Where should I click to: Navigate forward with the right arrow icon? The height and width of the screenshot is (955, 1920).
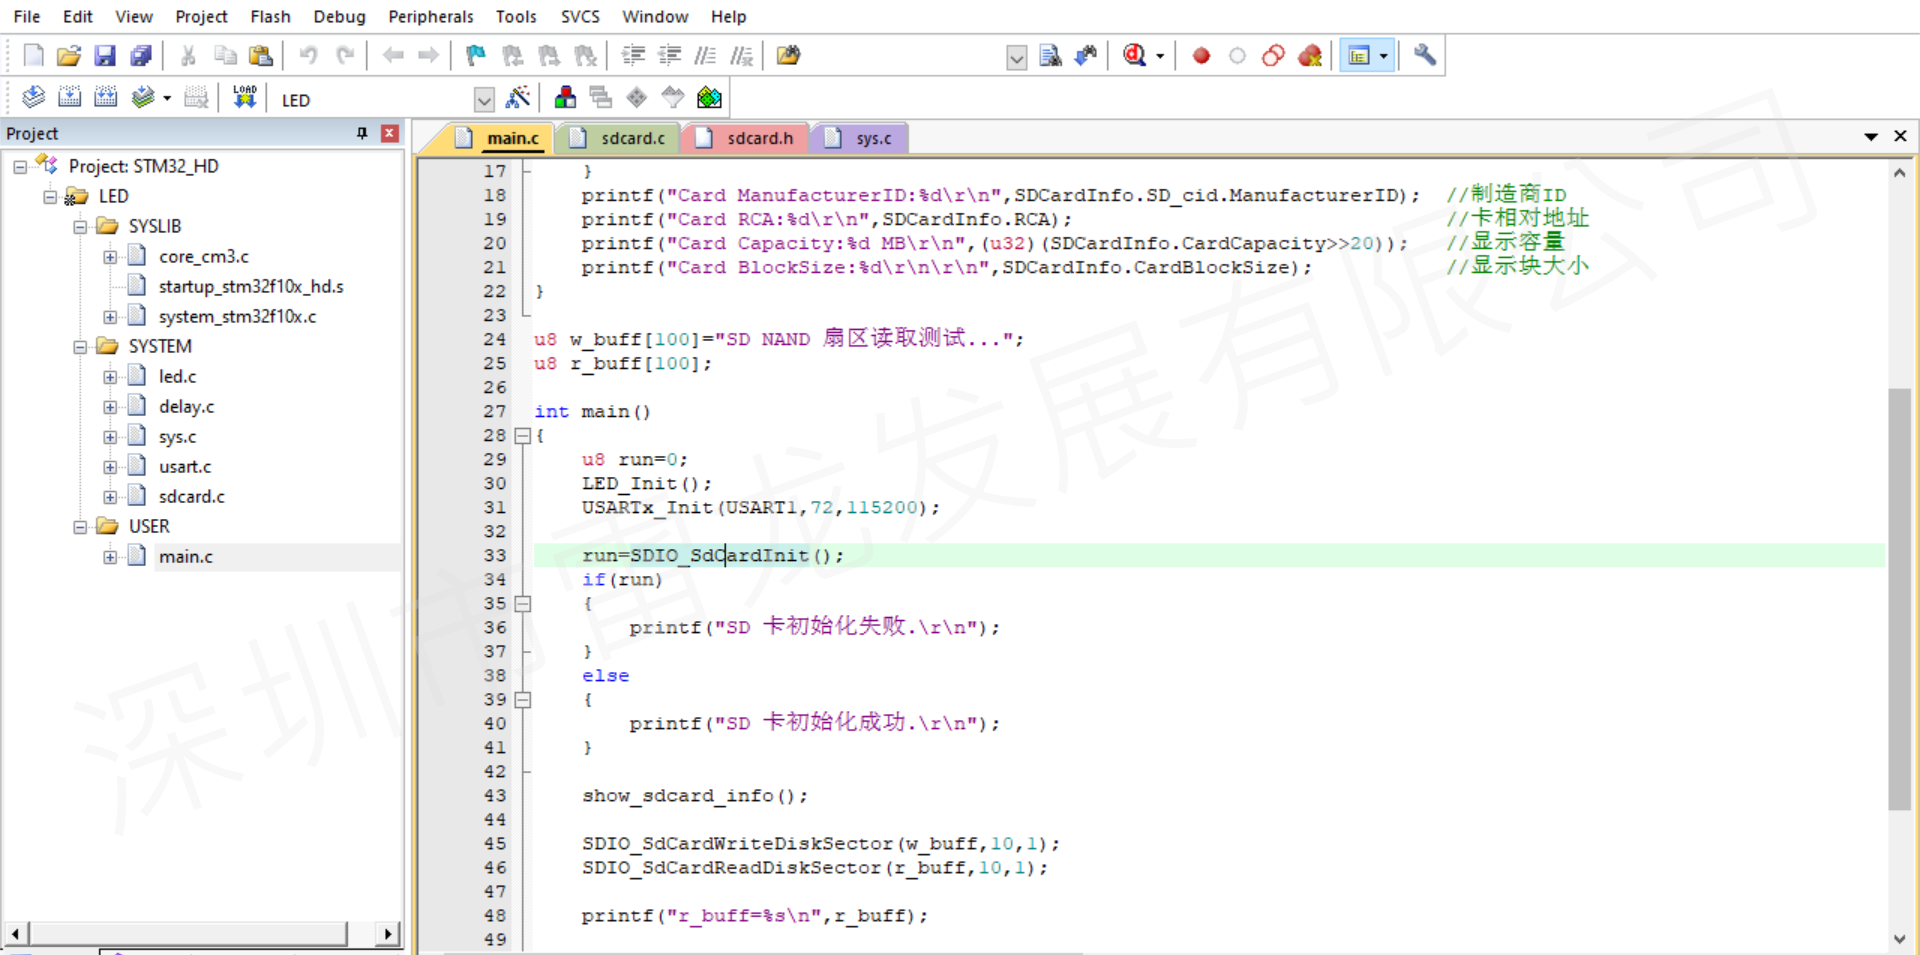[x=428, y=56]
